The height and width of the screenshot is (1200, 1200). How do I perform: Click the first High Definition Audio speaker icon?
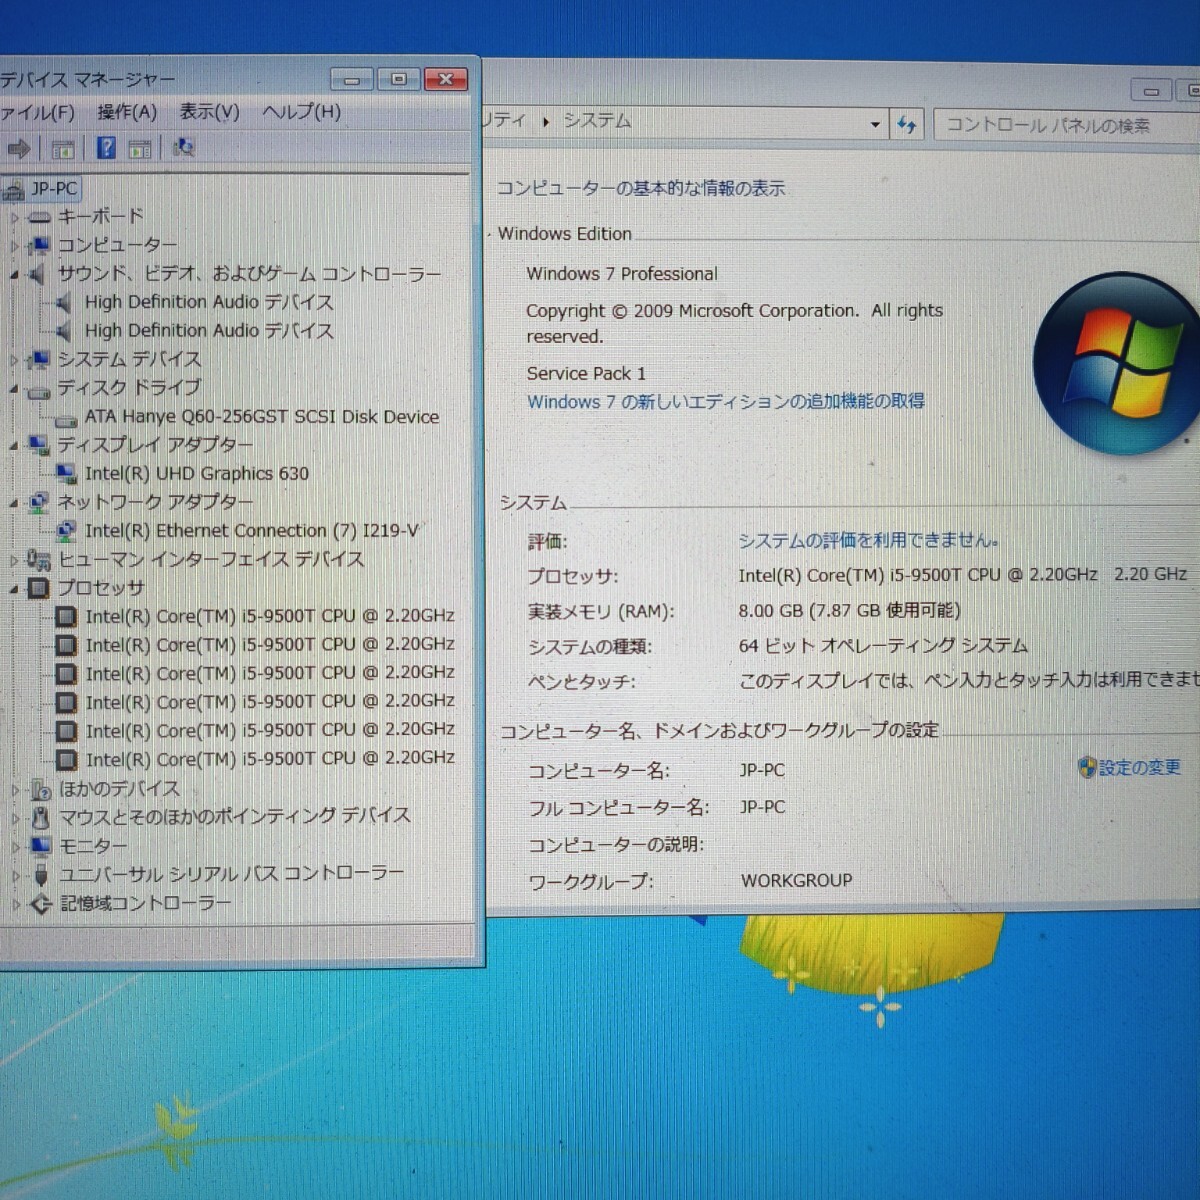coord(65,302)
